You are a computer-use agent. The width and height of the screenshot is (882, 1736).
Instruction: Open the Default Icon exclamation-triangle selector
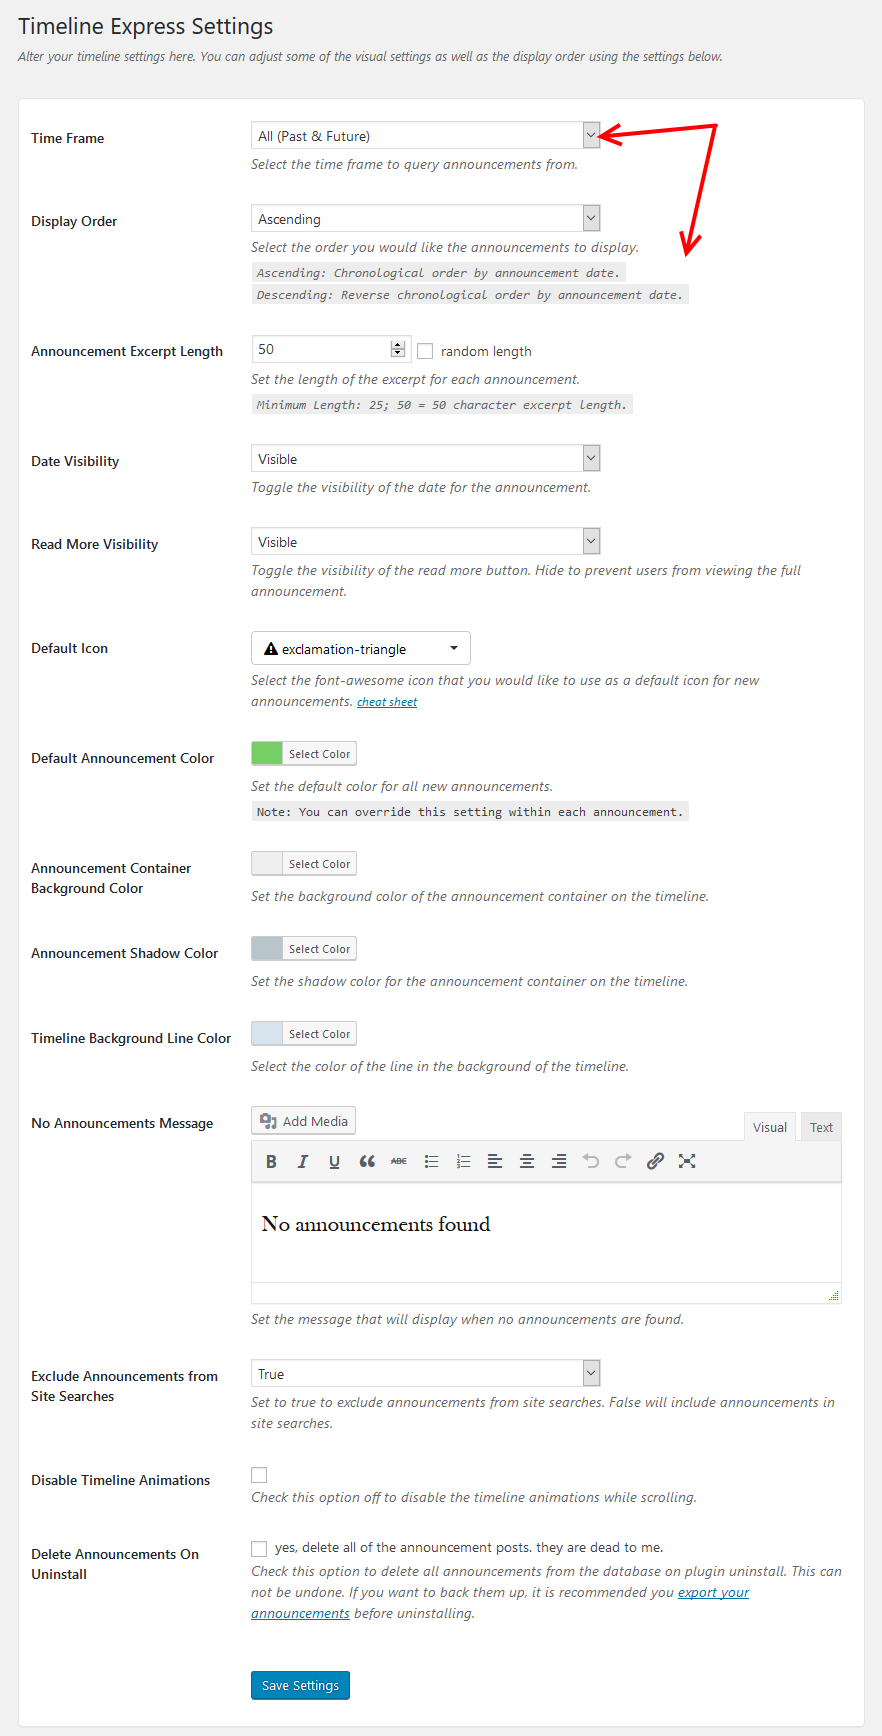[x=361, y=649]
